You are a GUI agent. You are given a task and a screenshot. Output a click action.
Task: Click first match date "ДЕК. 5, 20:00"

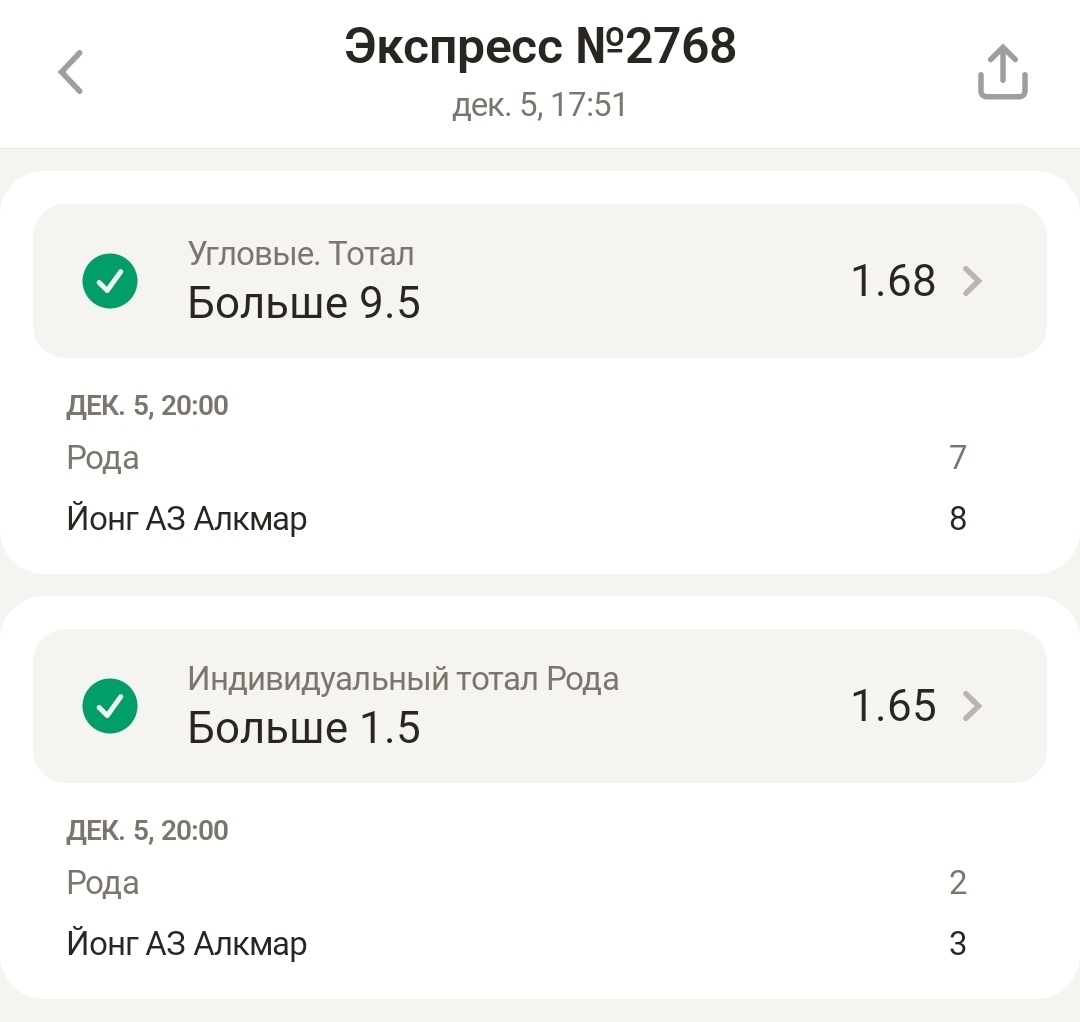[x=148, y=405]
